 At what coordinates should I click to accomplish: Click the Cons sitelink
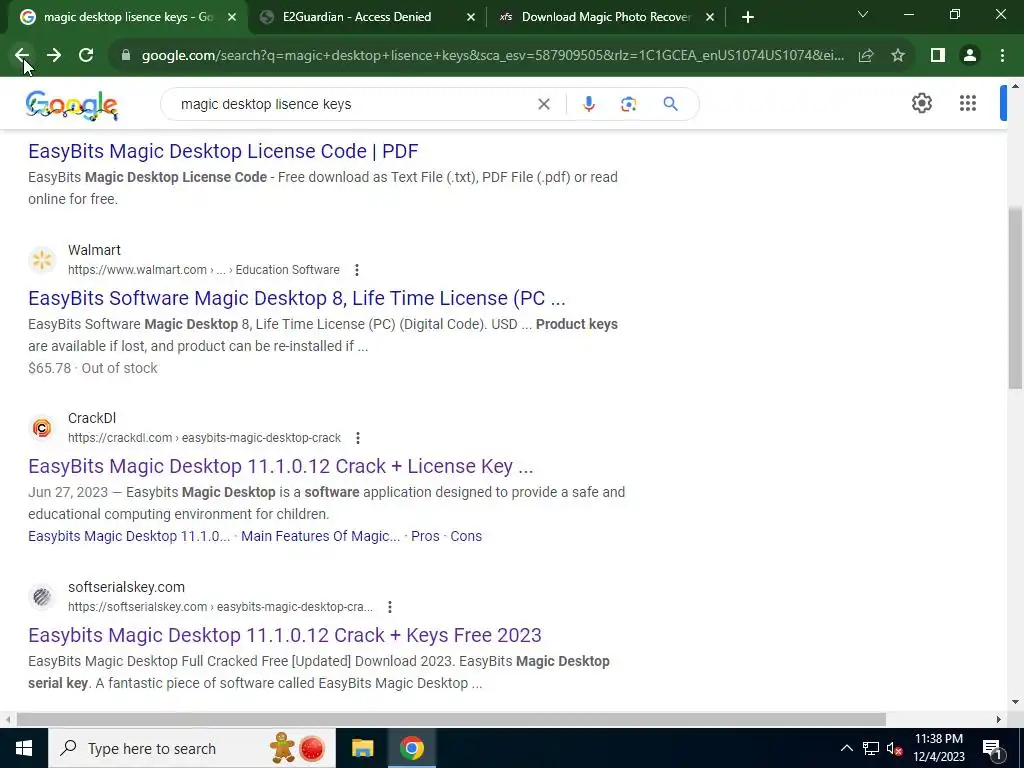point(466,536)
